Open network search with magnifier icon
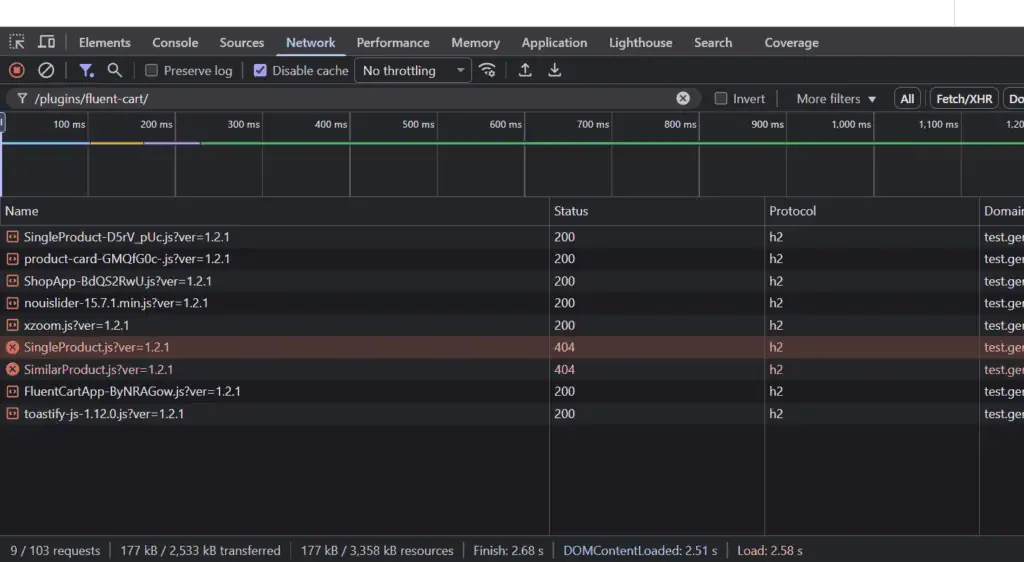Image resolution: width=1024 pixels, height=562 pixels. [x=115, y=70]
